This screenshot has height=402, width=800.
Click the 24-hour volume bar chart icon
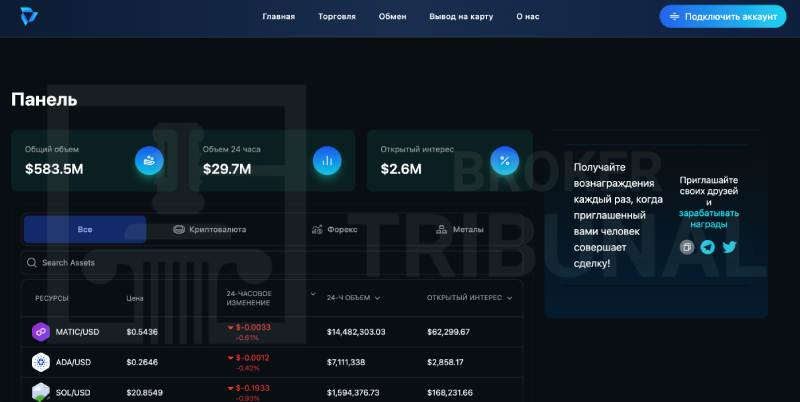tap(327, 160)
